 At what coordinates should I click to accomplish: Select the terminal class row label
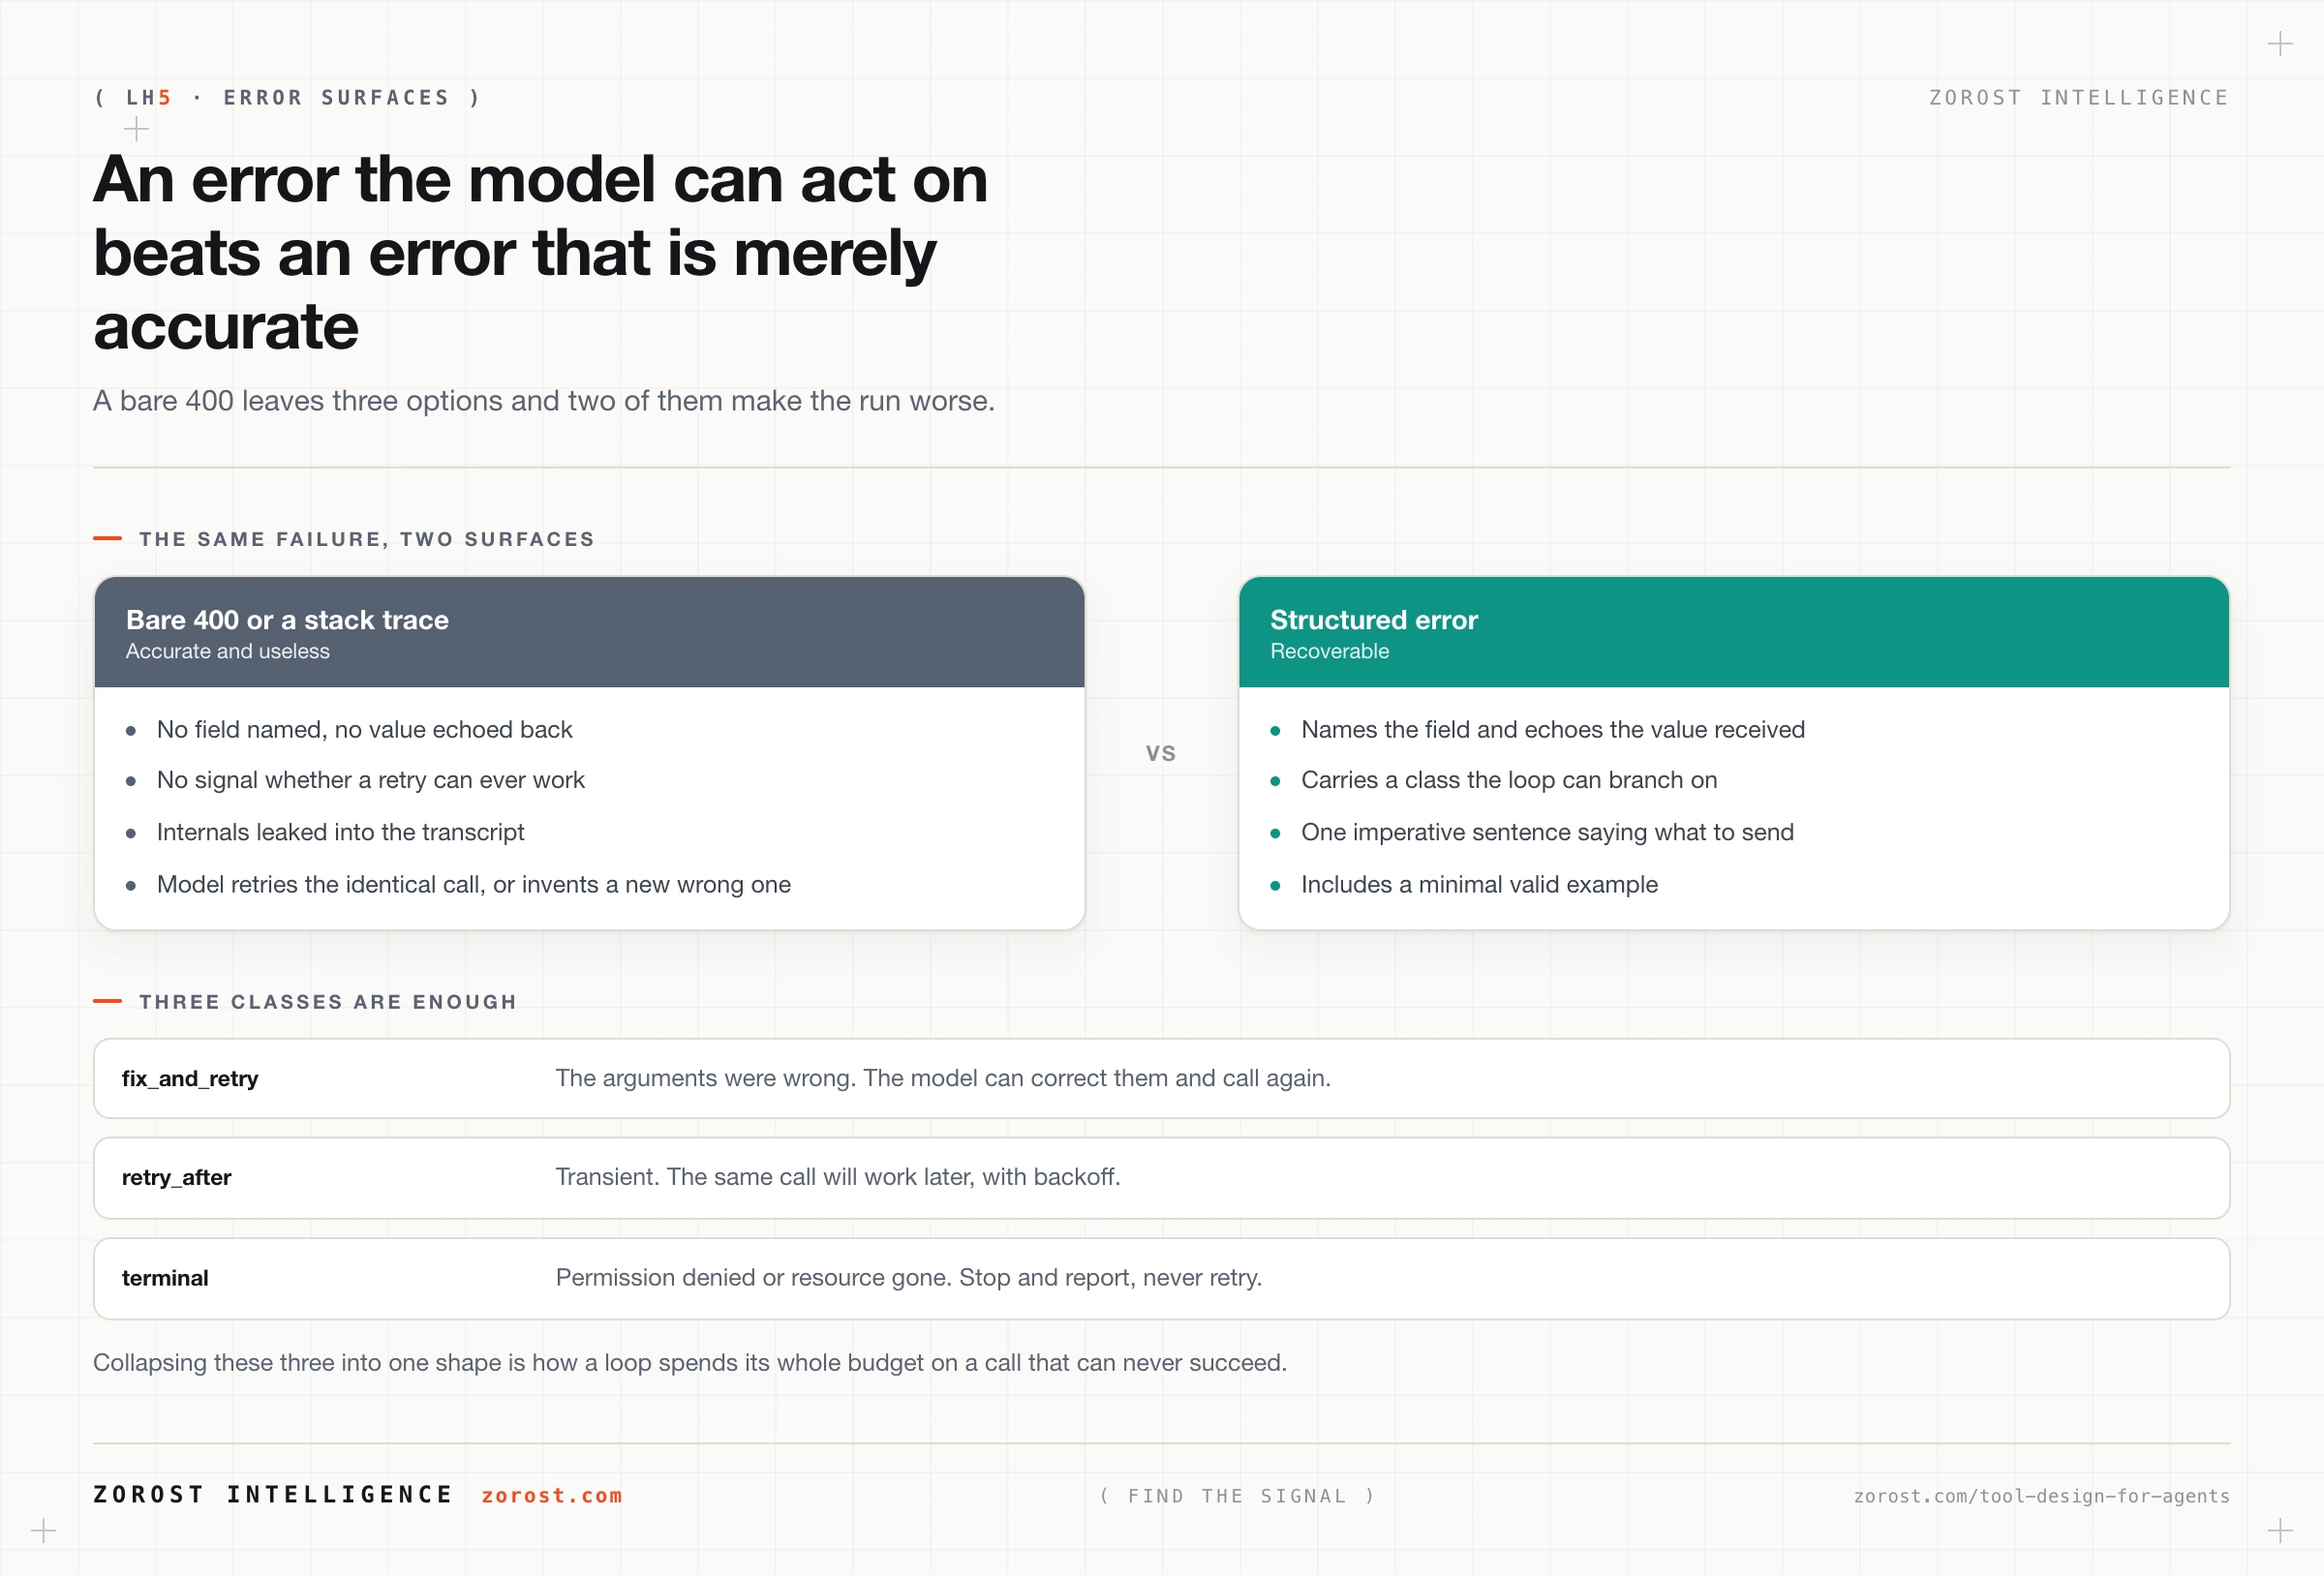point(165,1278)
